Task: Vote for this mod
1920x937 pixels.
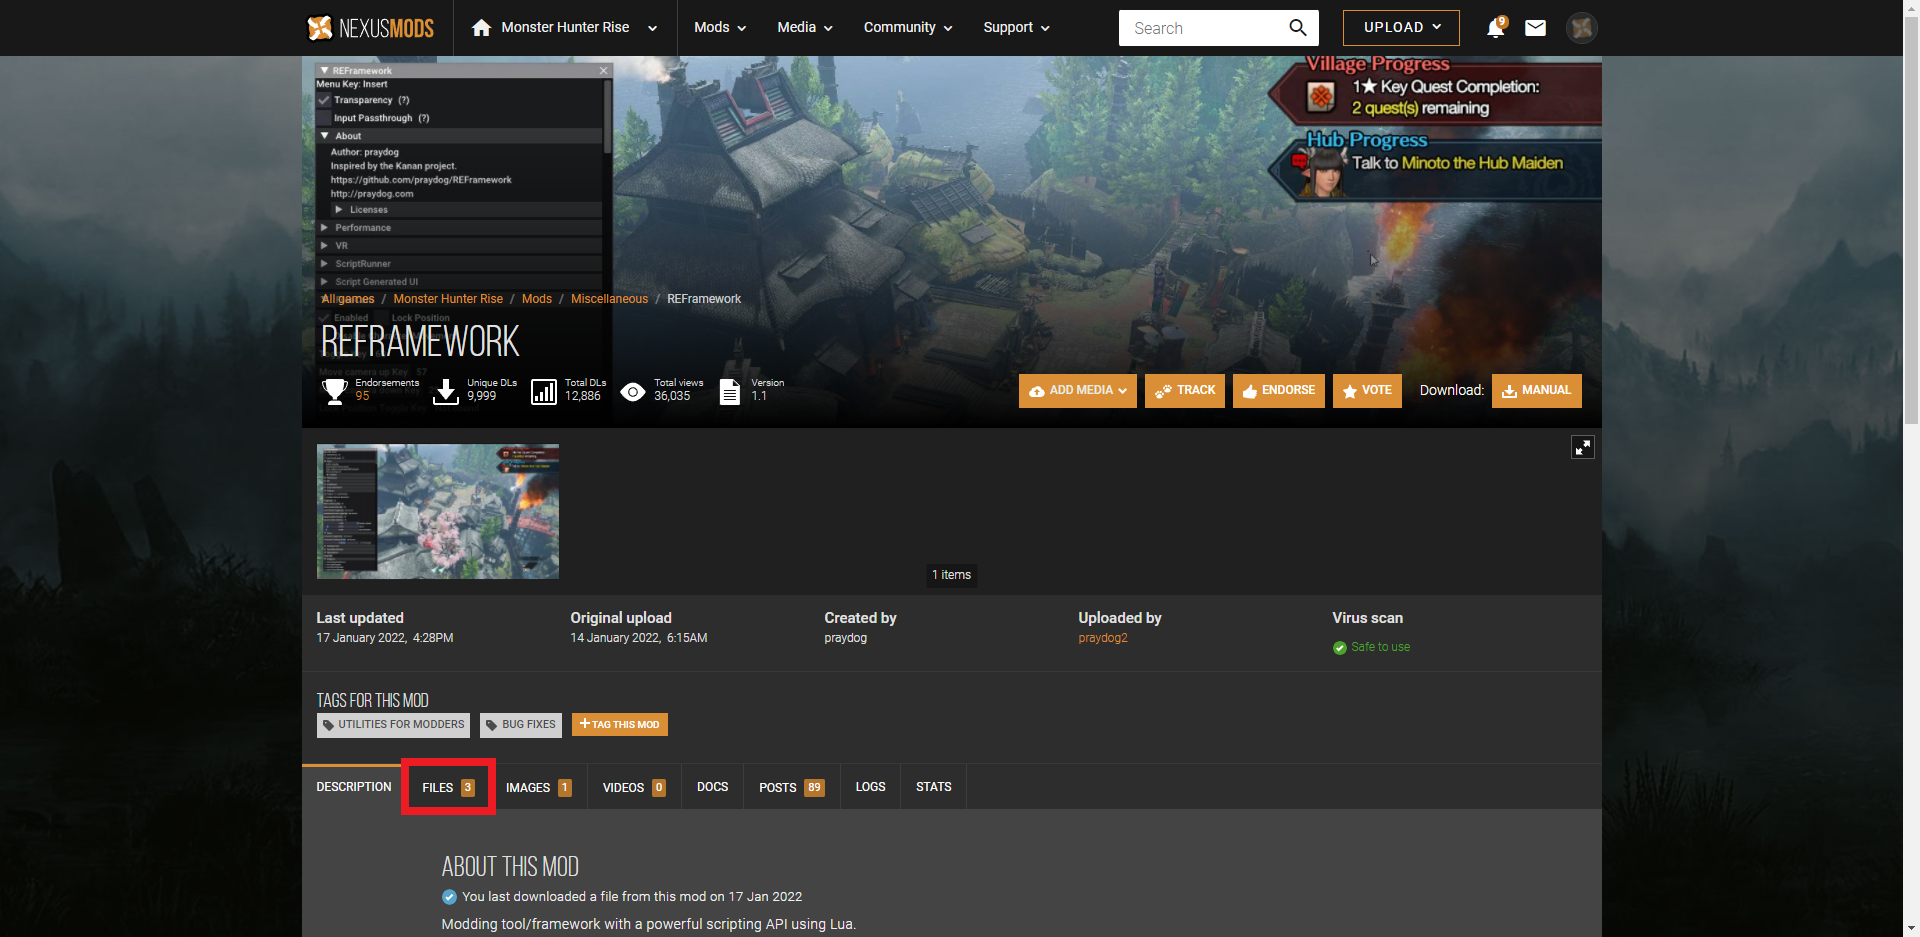Action: [1367, 391]
